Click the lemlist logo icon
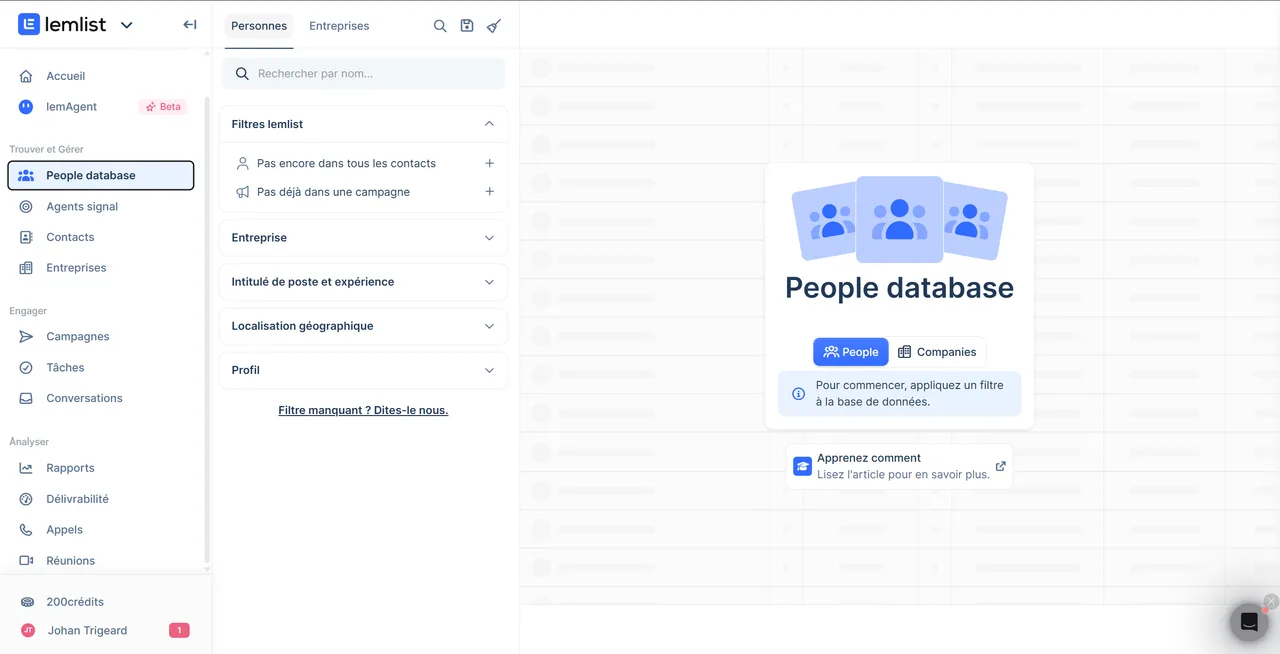The height and width of the screenshot is (654, 1280). tap(29, 25)
